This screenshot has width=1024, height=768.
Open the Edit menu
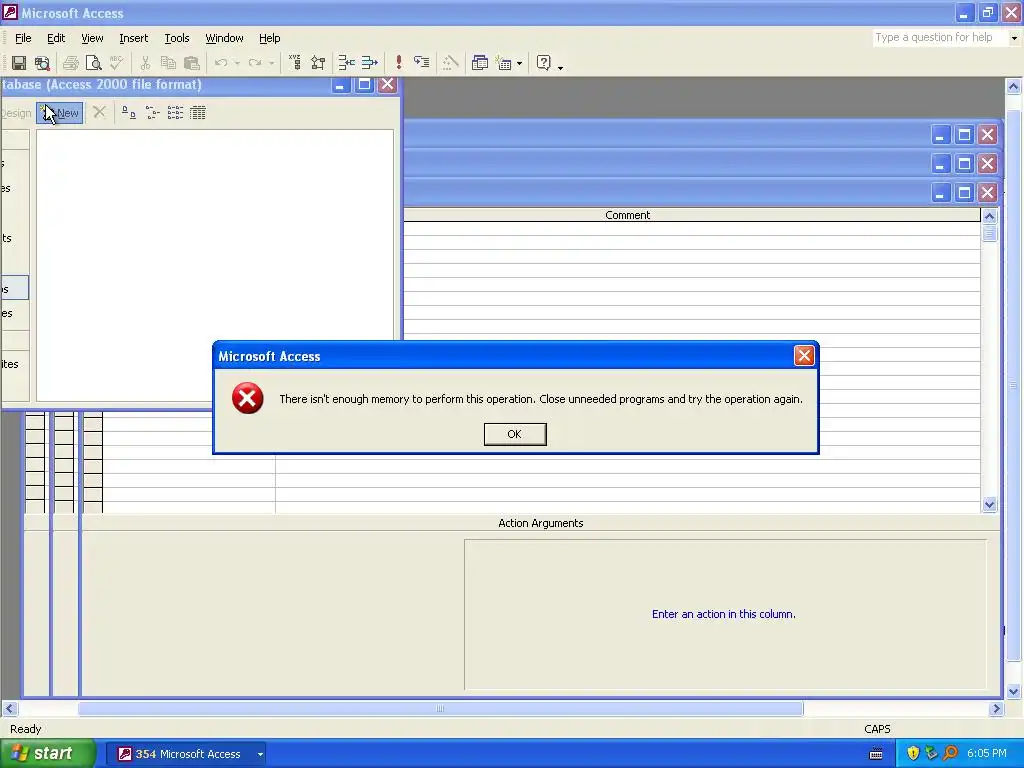pos(56,38)
